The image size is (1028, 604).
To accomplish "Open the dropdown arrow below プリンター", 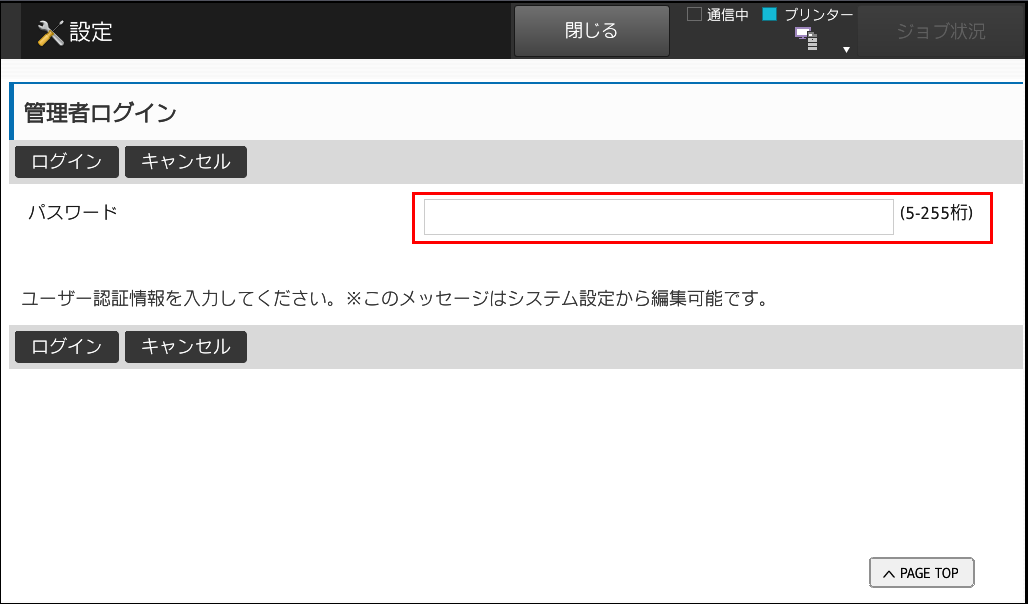I will click(x=846, y=50).
